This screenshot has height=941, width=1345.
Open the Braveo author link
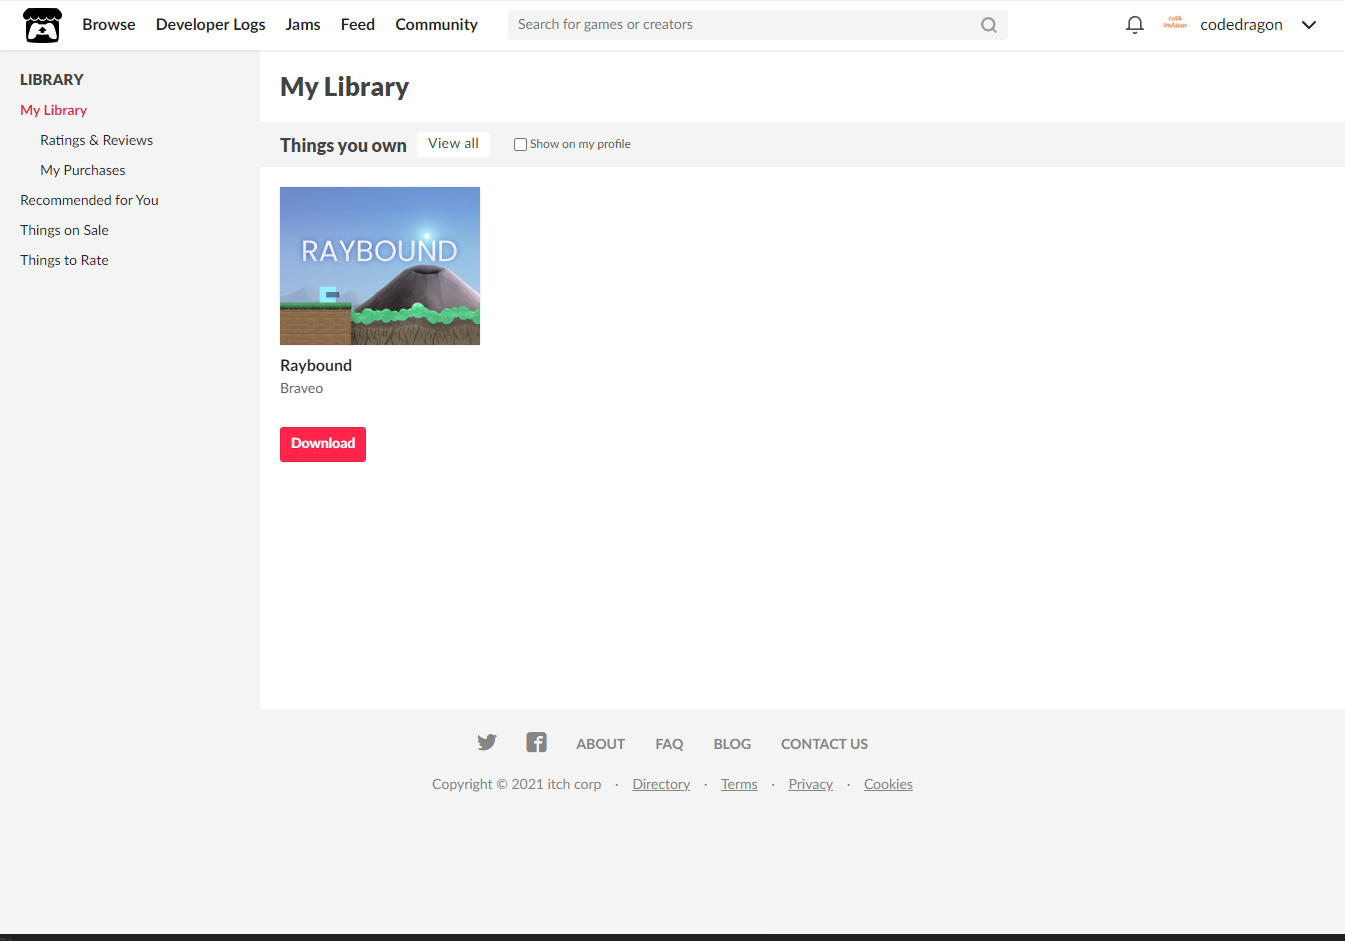(x=301, y=388)
